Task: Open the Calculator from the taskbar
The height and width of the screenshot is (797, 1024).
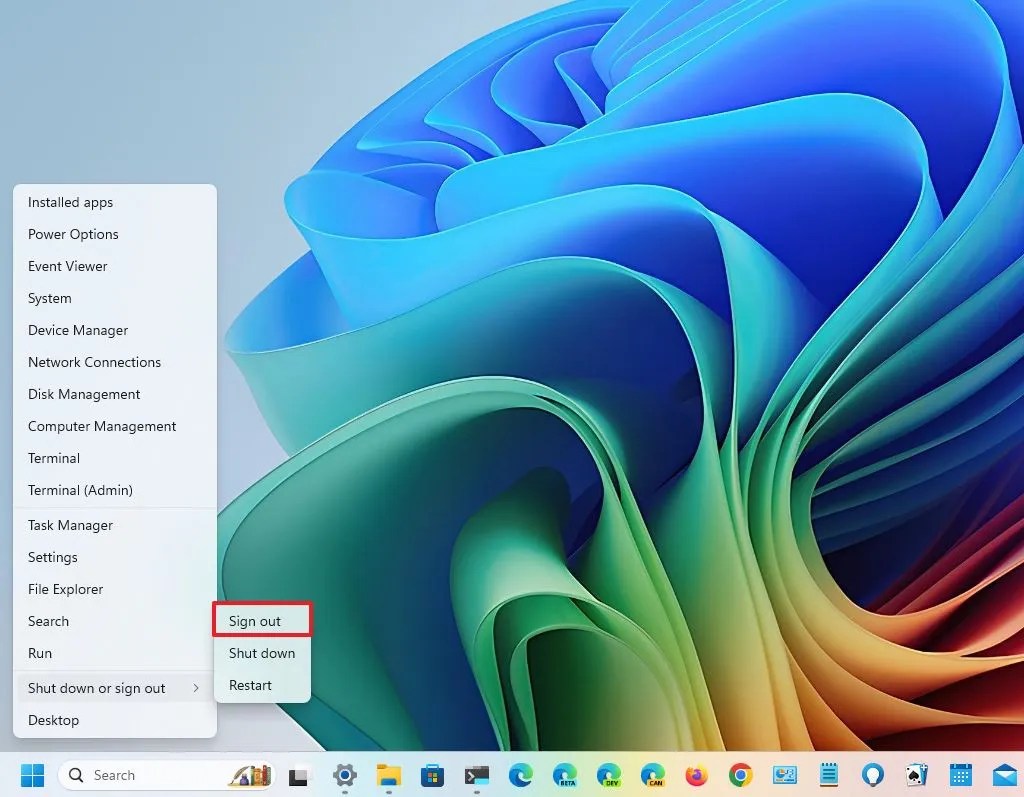Action: (x=784, y=775)
